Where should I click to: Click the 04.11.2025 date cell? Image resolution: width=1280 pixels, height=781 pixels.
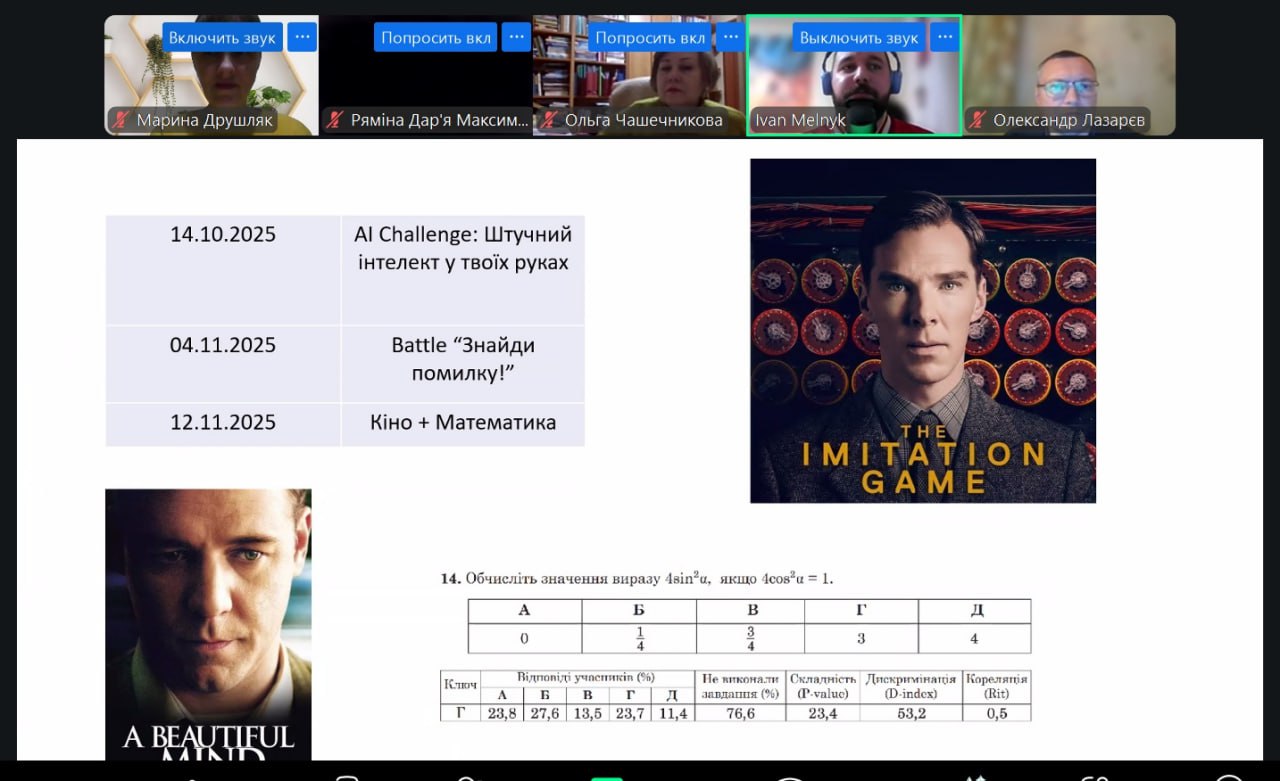point(223,346)
